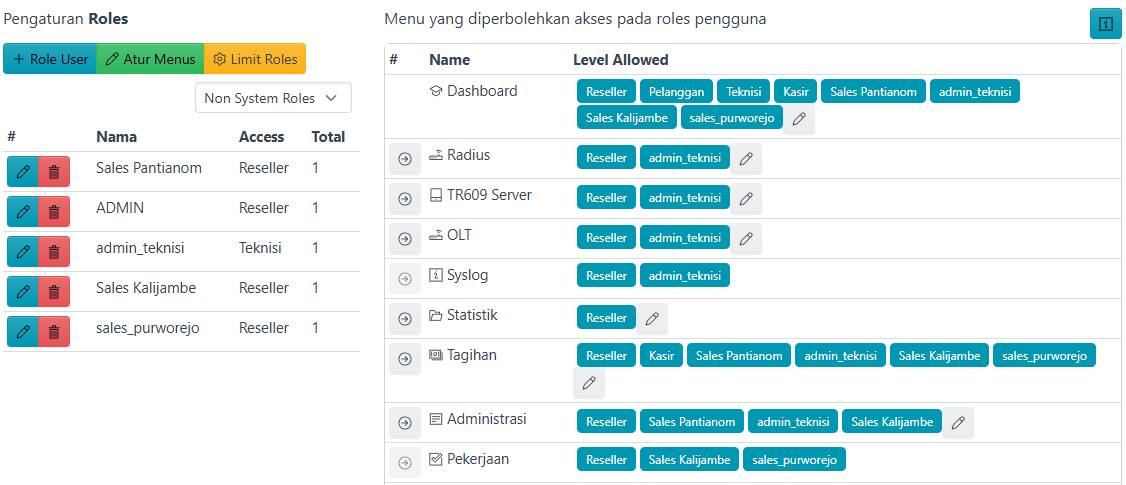Click Reseller badge in OLT row
Image resolution: width=1126 pixels, height=485 pixels.
[x=606, y=237]
